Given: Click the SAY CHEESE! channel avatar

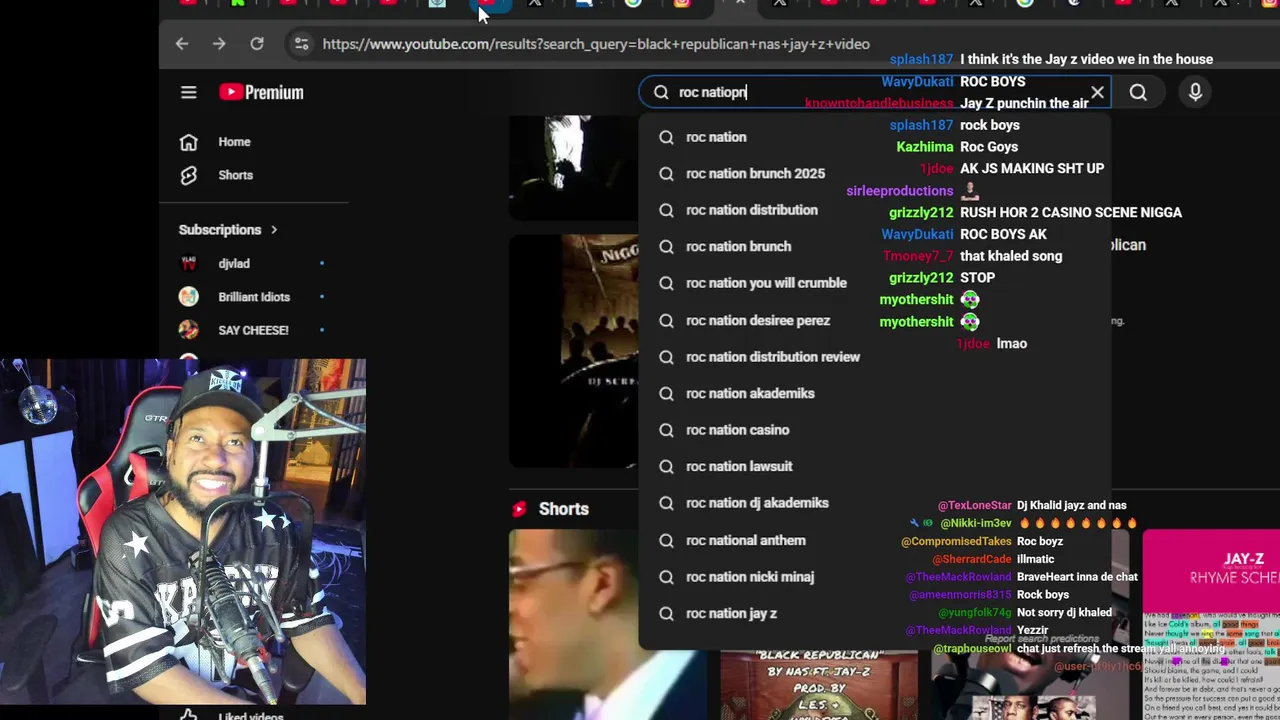Looking at the screenshot, I should 188,330.
